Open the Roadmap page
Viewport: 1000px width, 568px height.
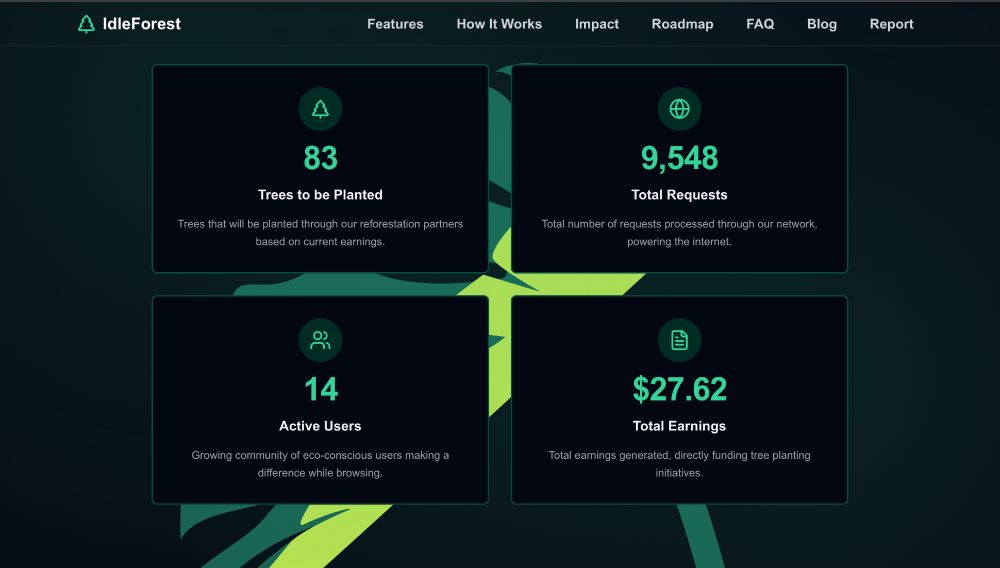point(682,24)
